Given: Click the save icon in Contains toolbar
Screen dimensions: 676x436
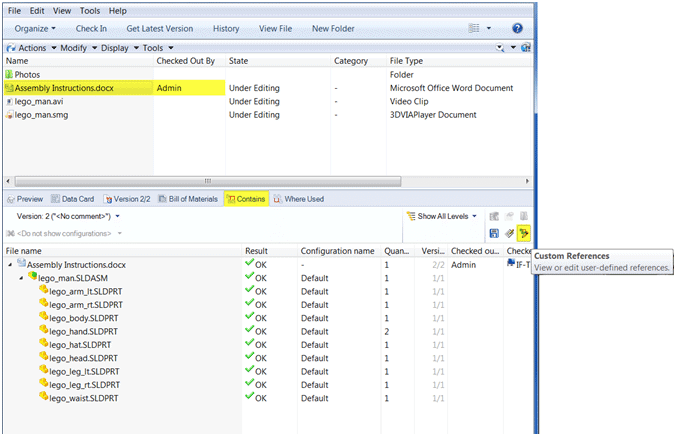Looking at the screenshot, I should point(494,233).
